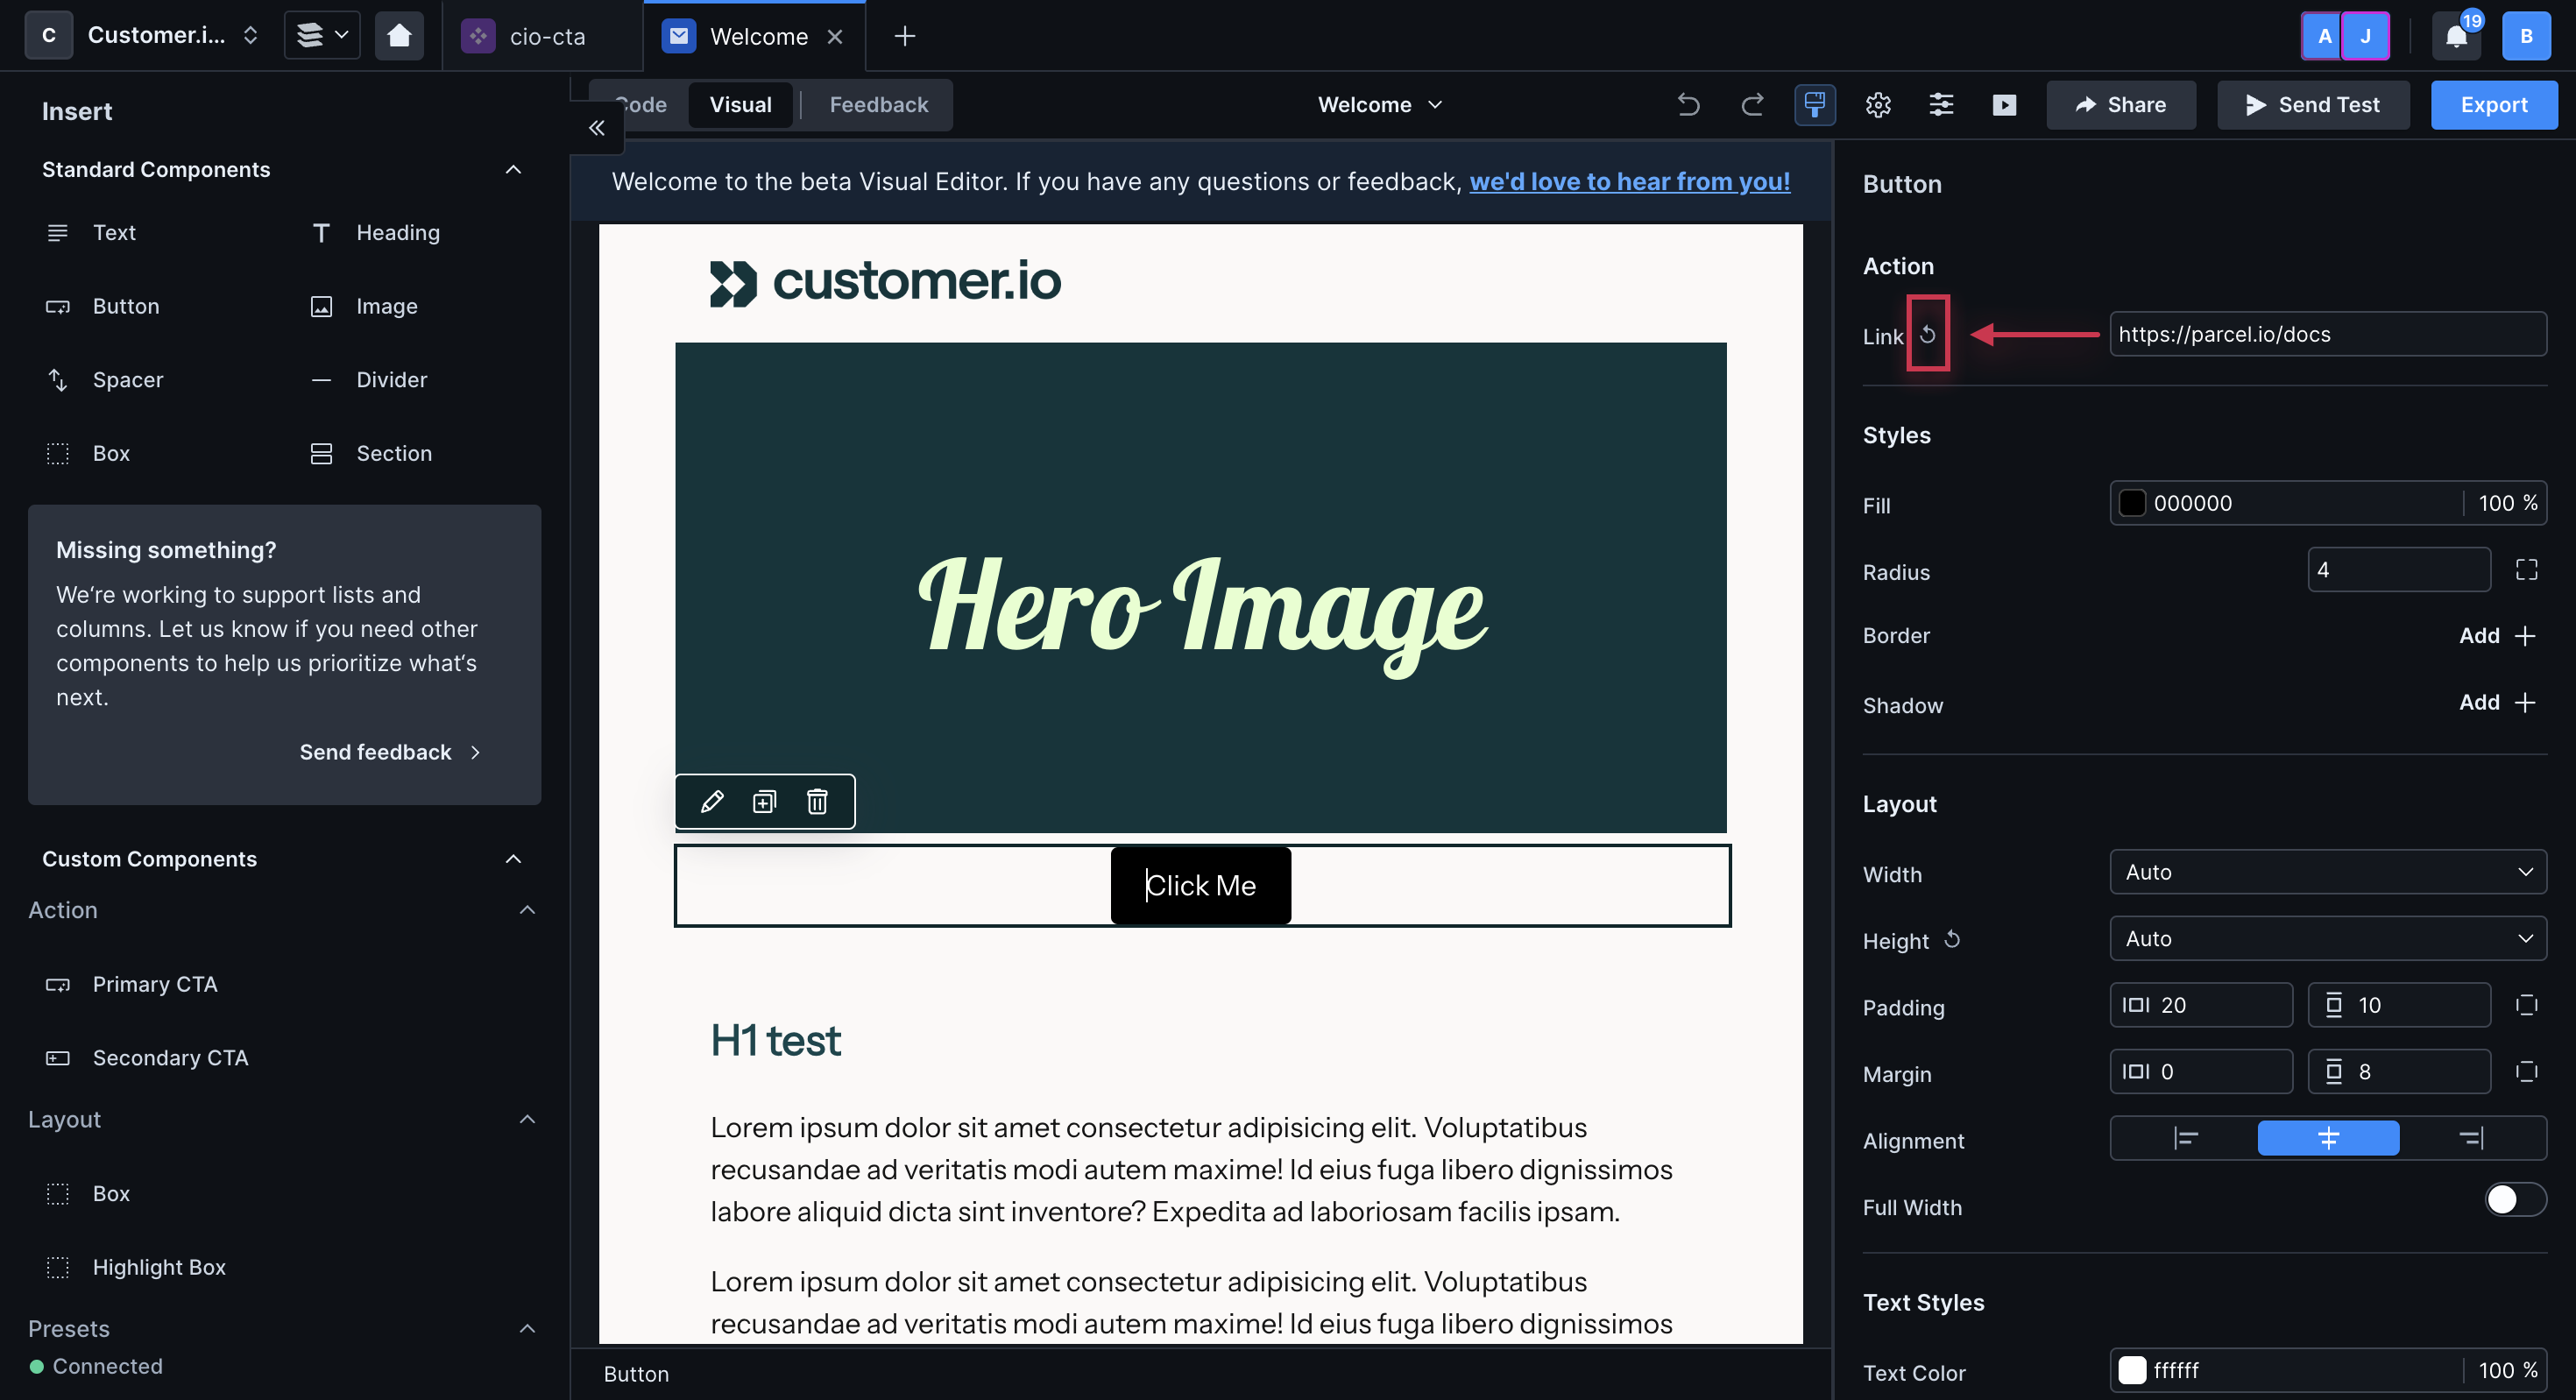
Task: Click the delete trash icon on hero image
Action: point(816,802)
